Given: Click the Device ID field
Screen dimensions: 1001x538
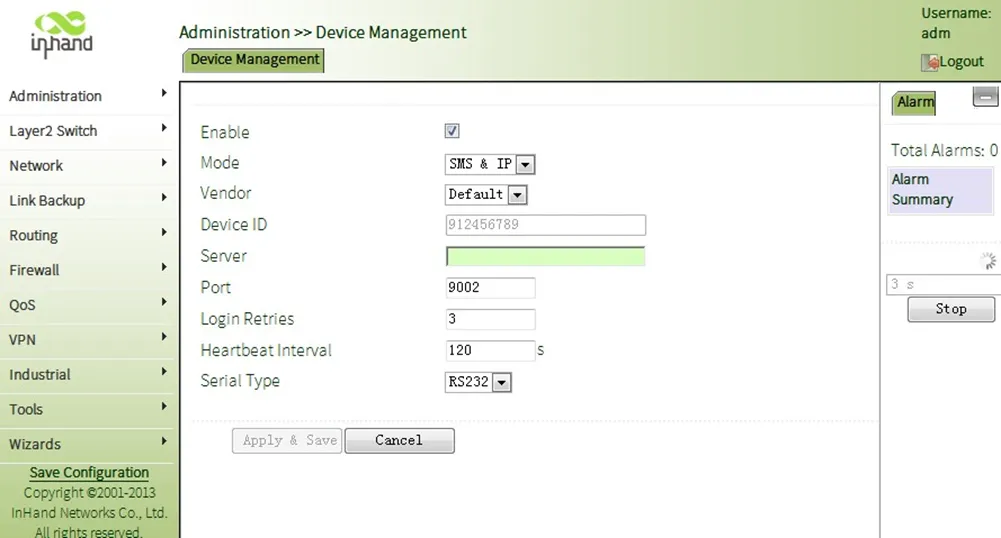Looking at the screenshot, I should click(546, 225).
